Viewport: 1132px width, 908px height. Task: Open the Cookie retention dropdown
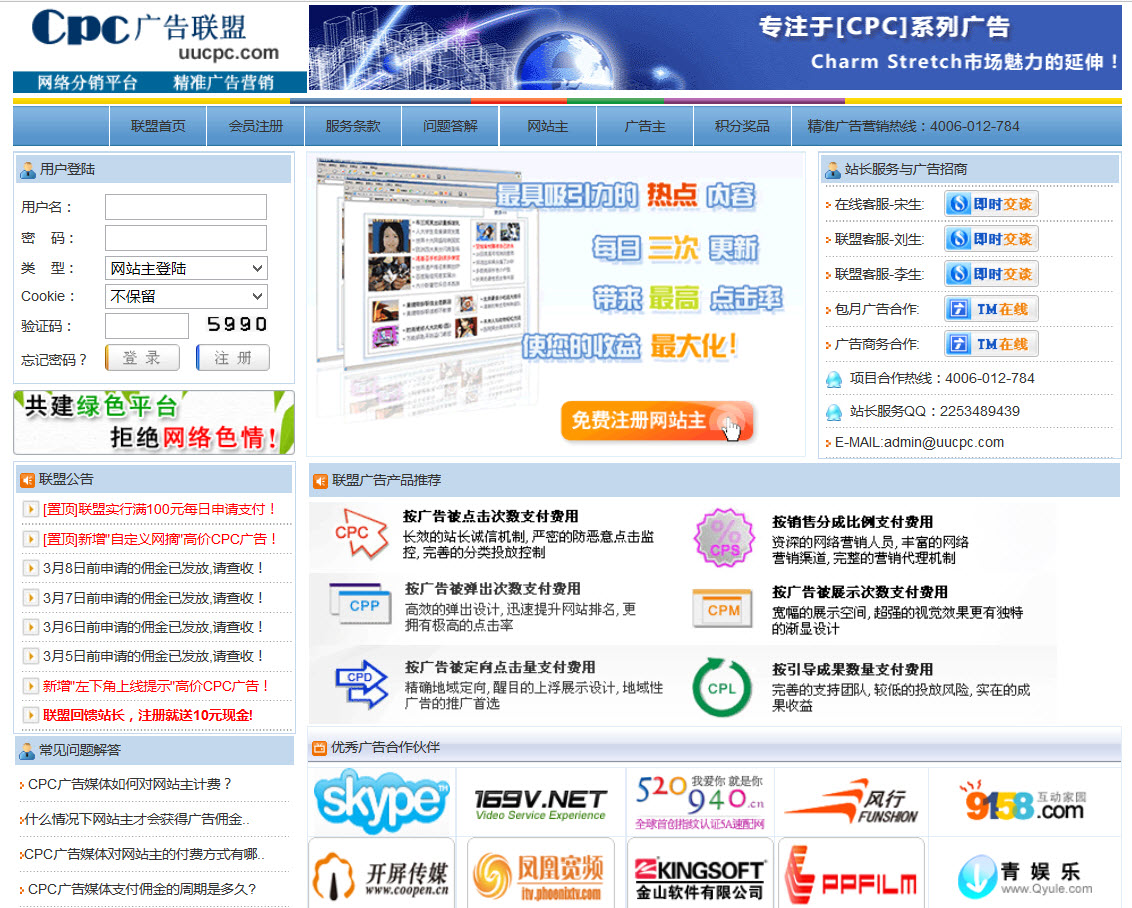tap(185, 296)
